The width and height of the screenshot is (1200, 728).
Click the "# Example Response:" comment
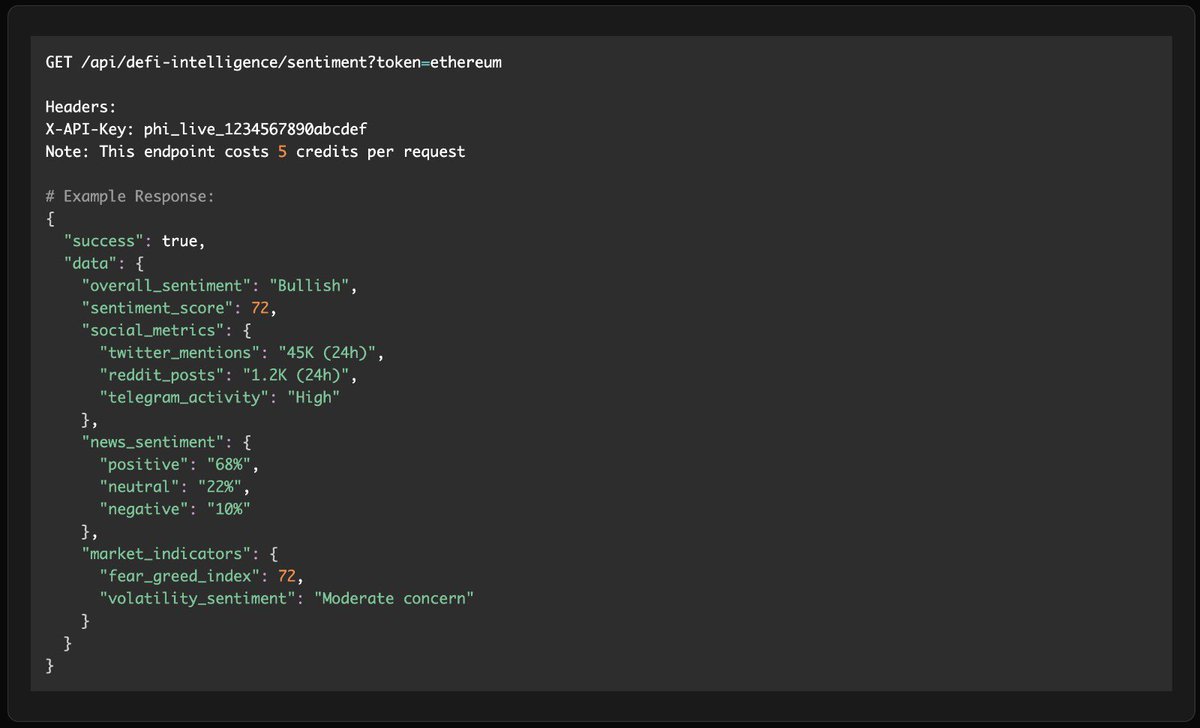130,196
